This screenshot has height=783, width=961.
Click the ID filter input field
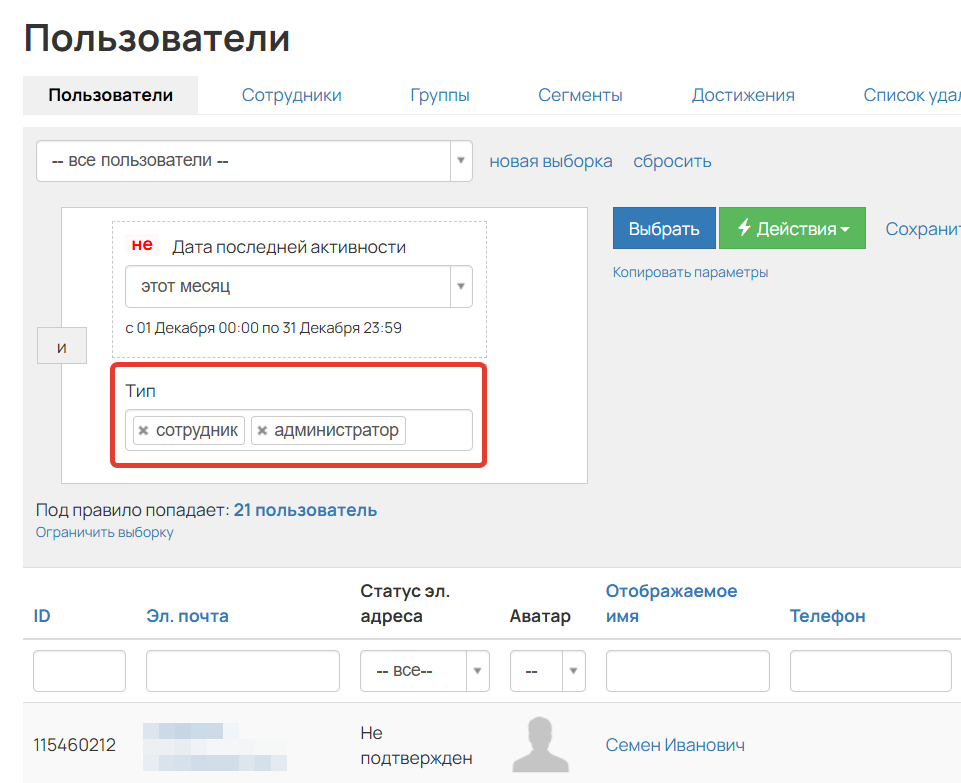pyautogui.click(x=79, y=670)
